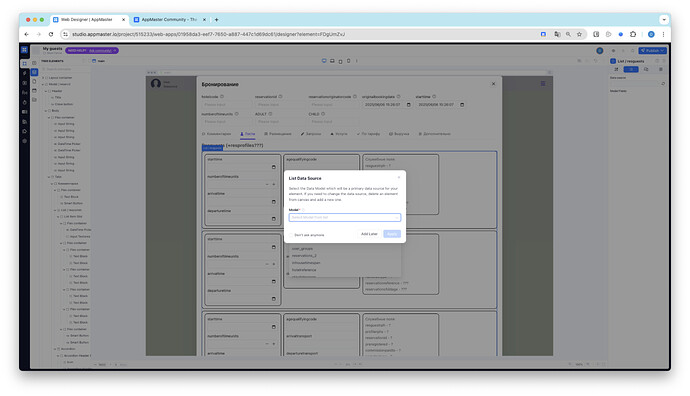Click the user avatar in canvas sidebar
Screen dimensions: 690x396
pyautogui.click(x=156, y=84)
